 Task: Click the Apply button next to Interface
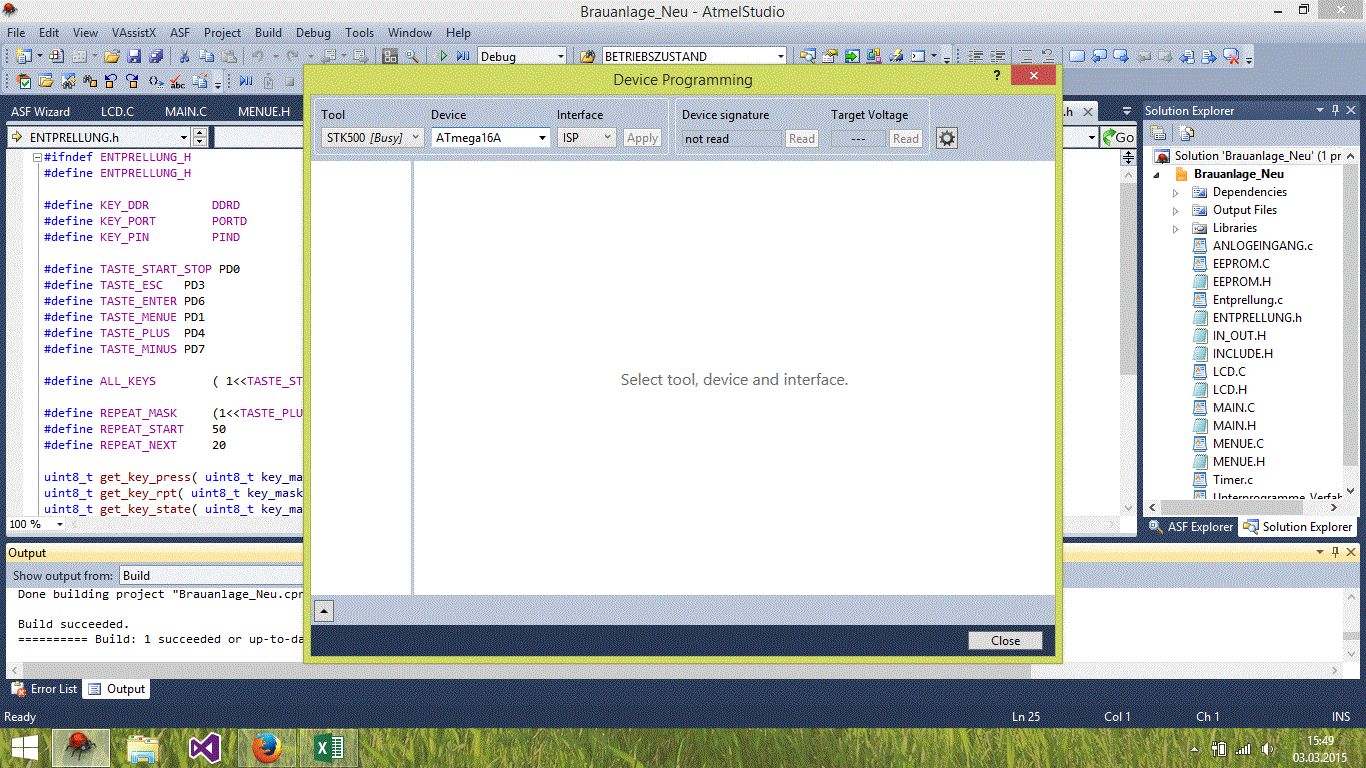pos(642,138)
